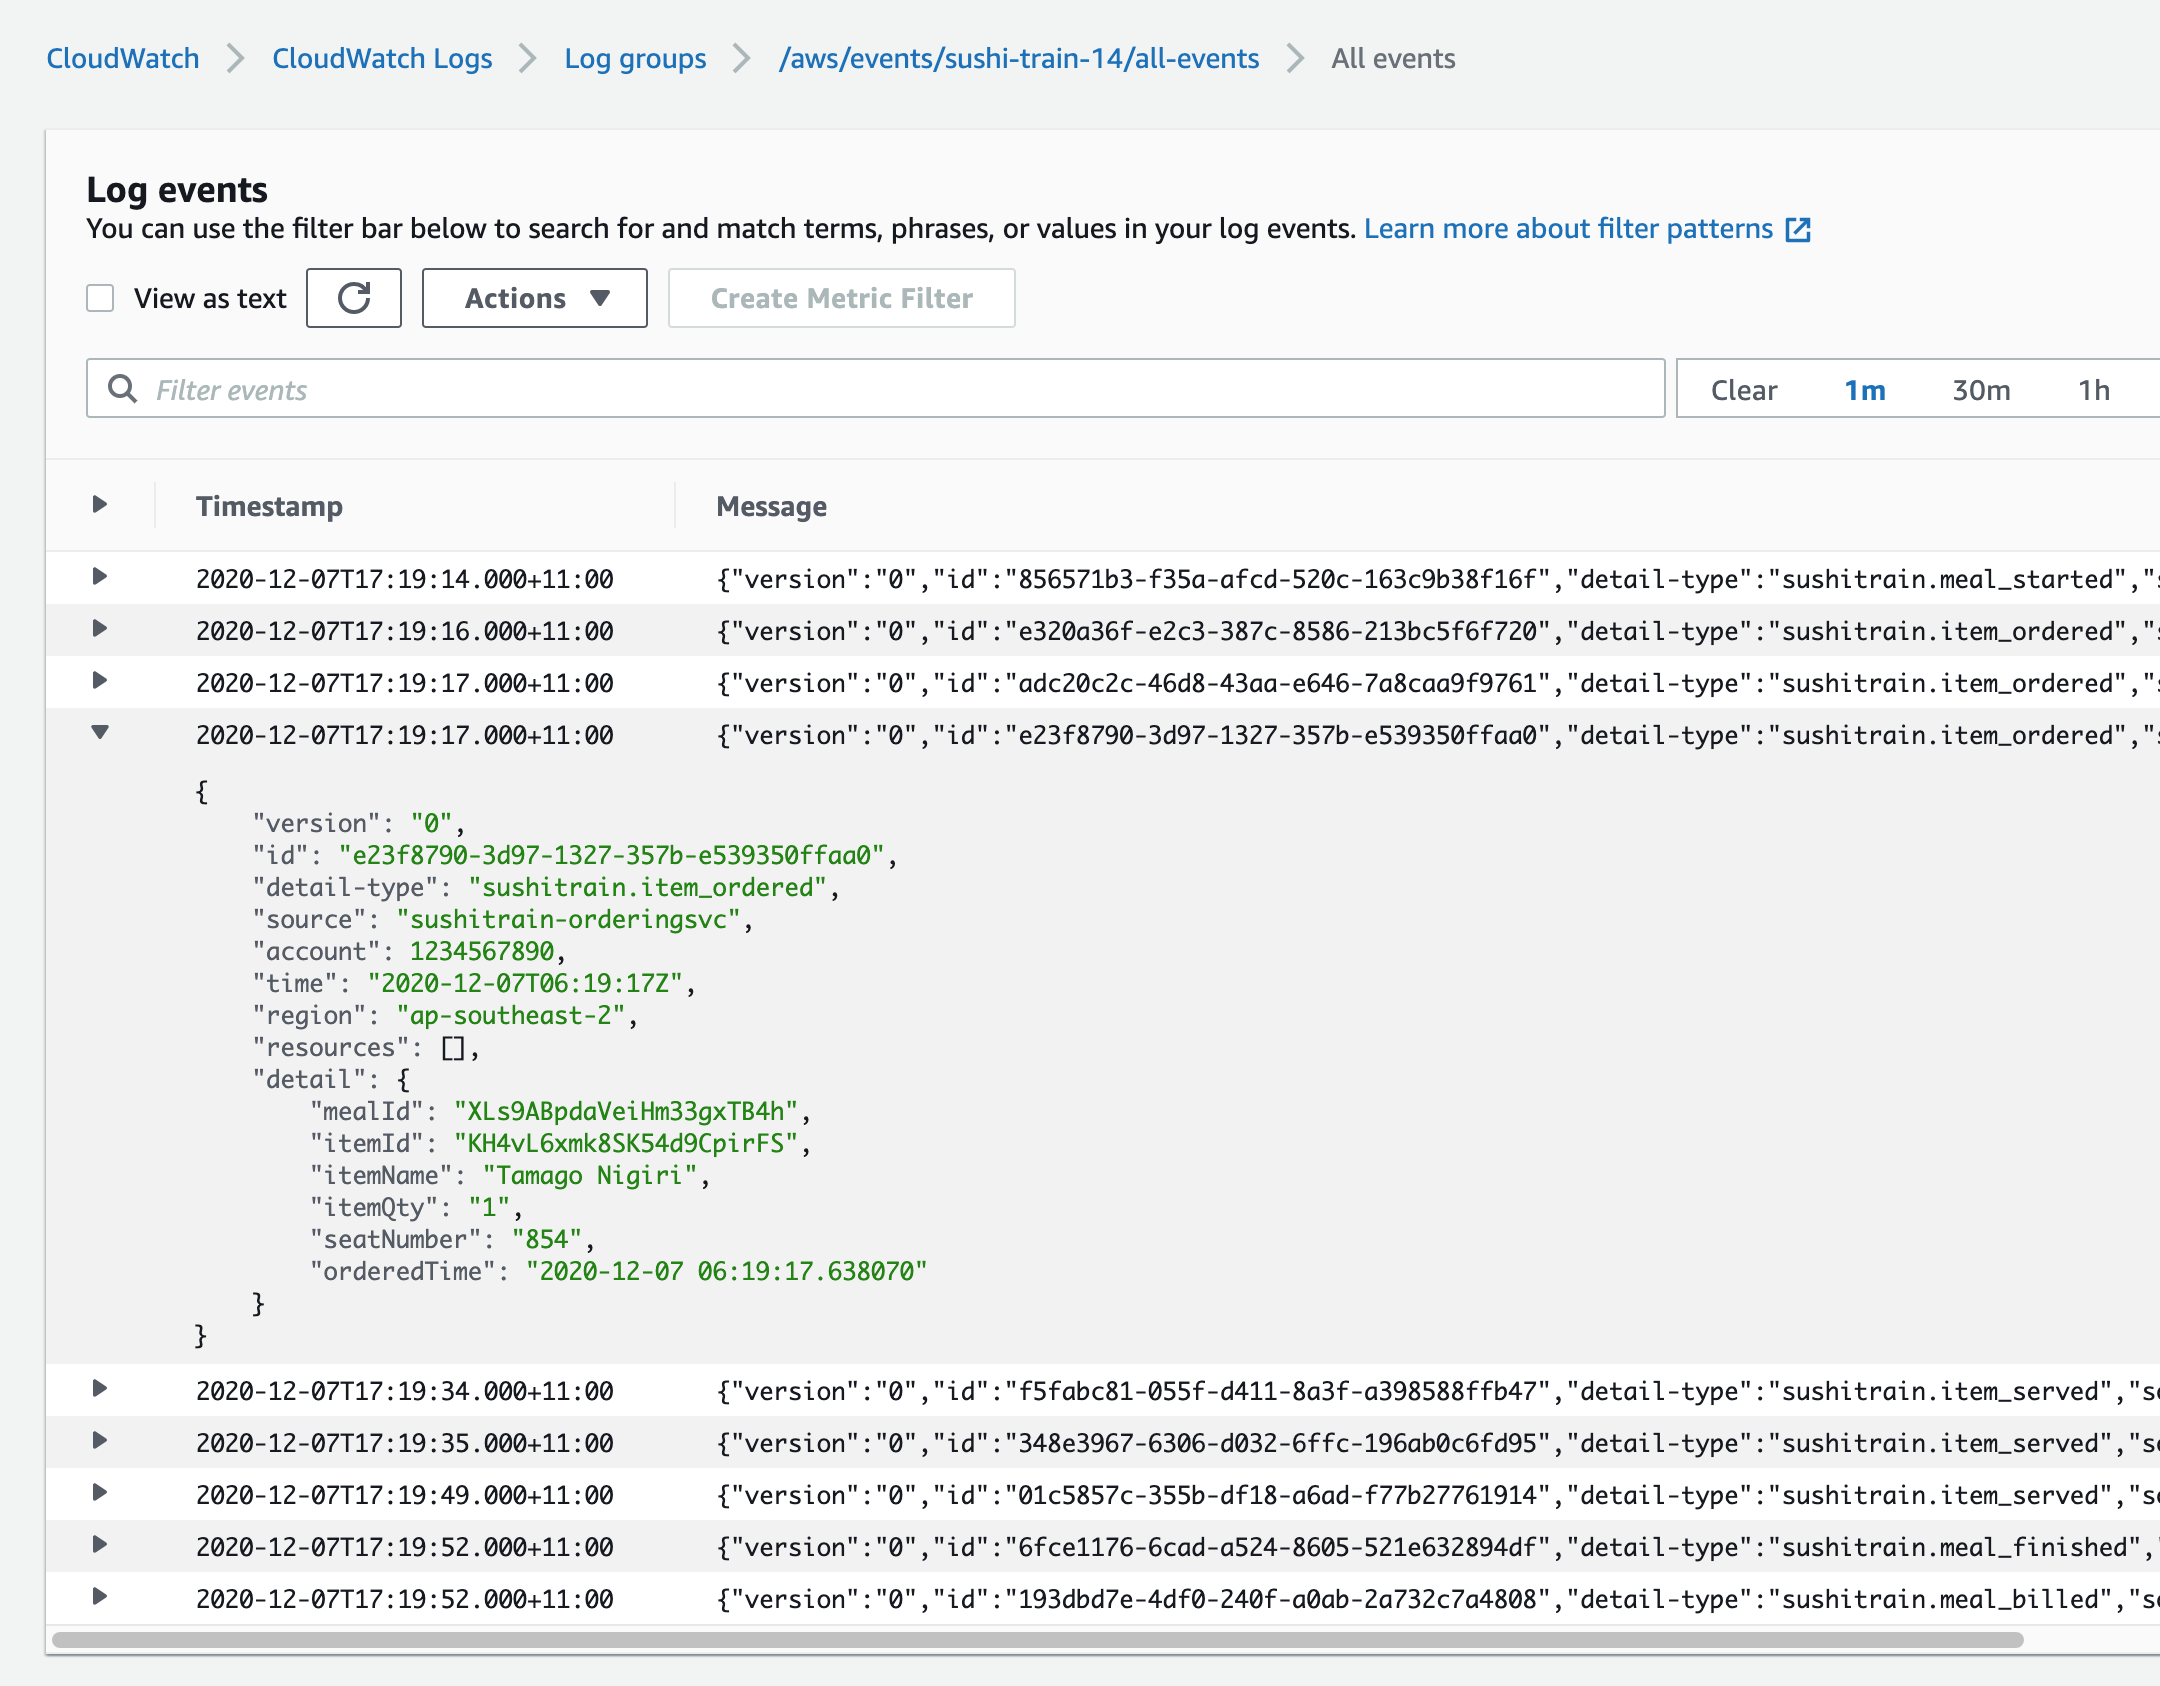Click the Filter events search field

pyautogui.click(x=900, y=389)
